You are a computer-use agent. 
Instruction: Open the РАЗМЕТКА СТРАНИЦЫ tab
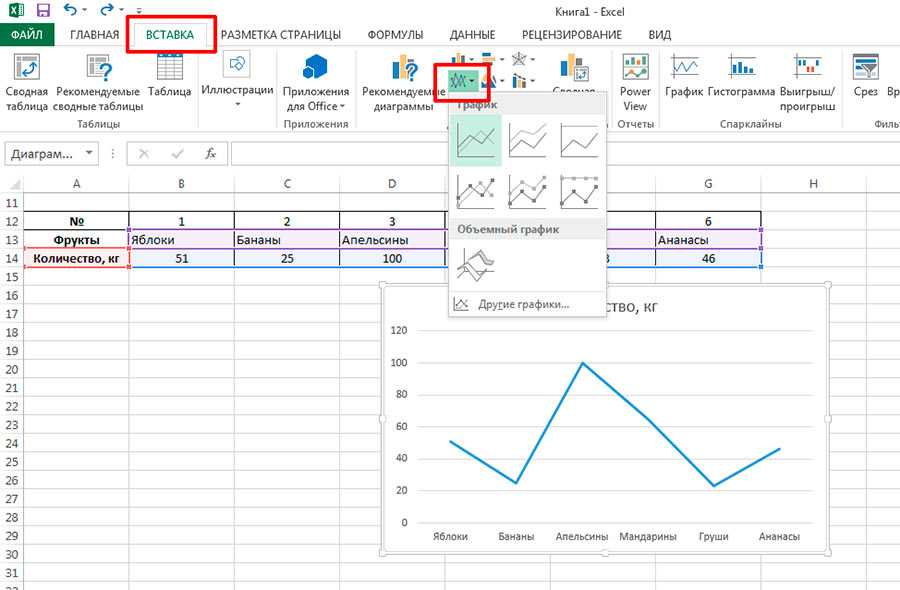click(281, 34)
